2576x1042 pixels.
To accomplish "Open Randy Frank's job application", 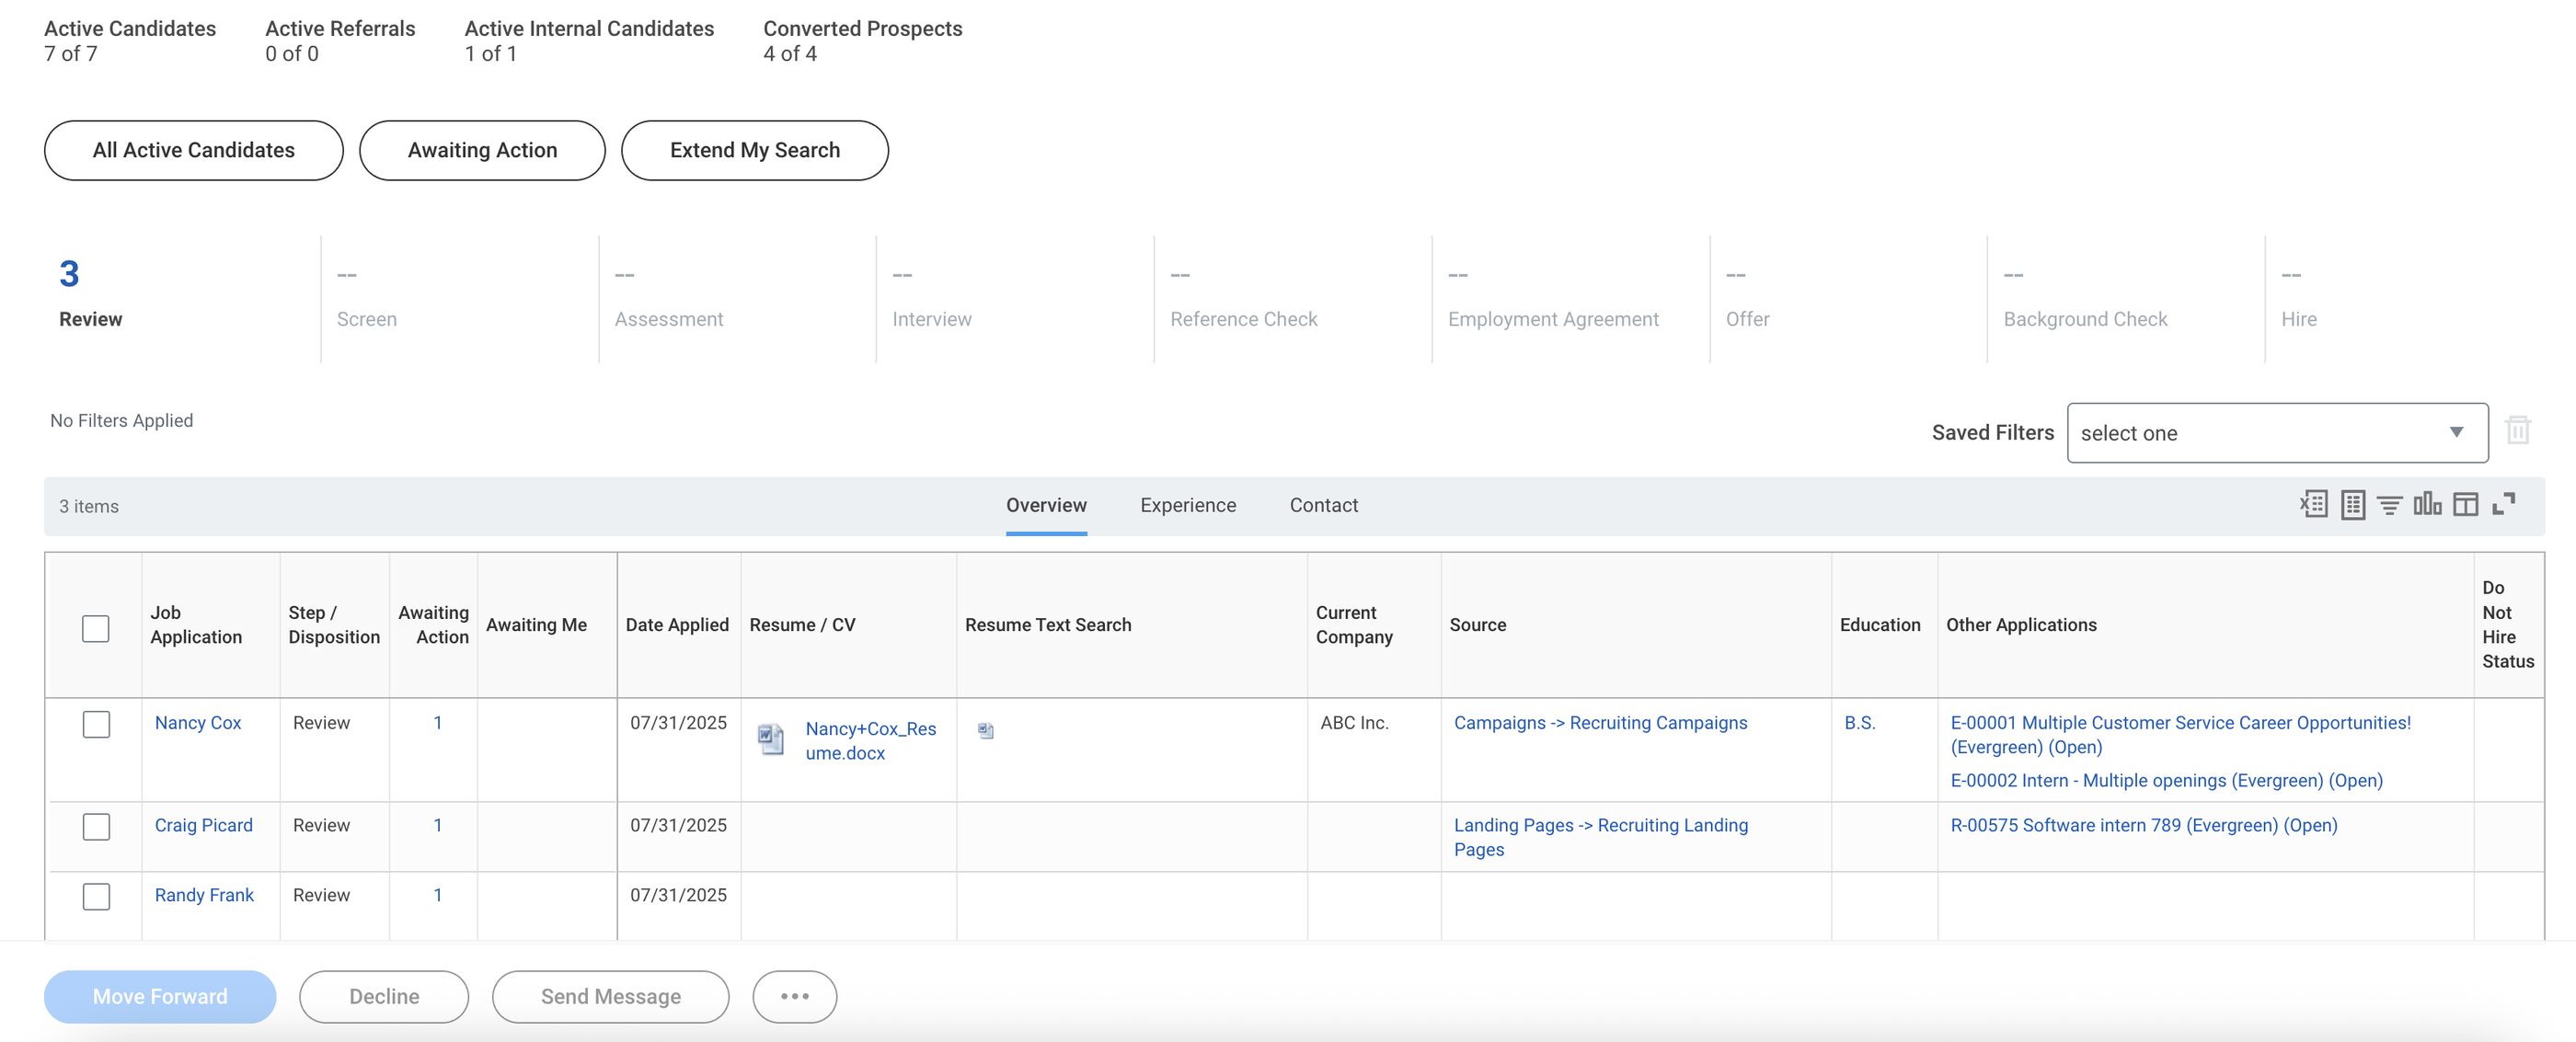I will (204, 895).
